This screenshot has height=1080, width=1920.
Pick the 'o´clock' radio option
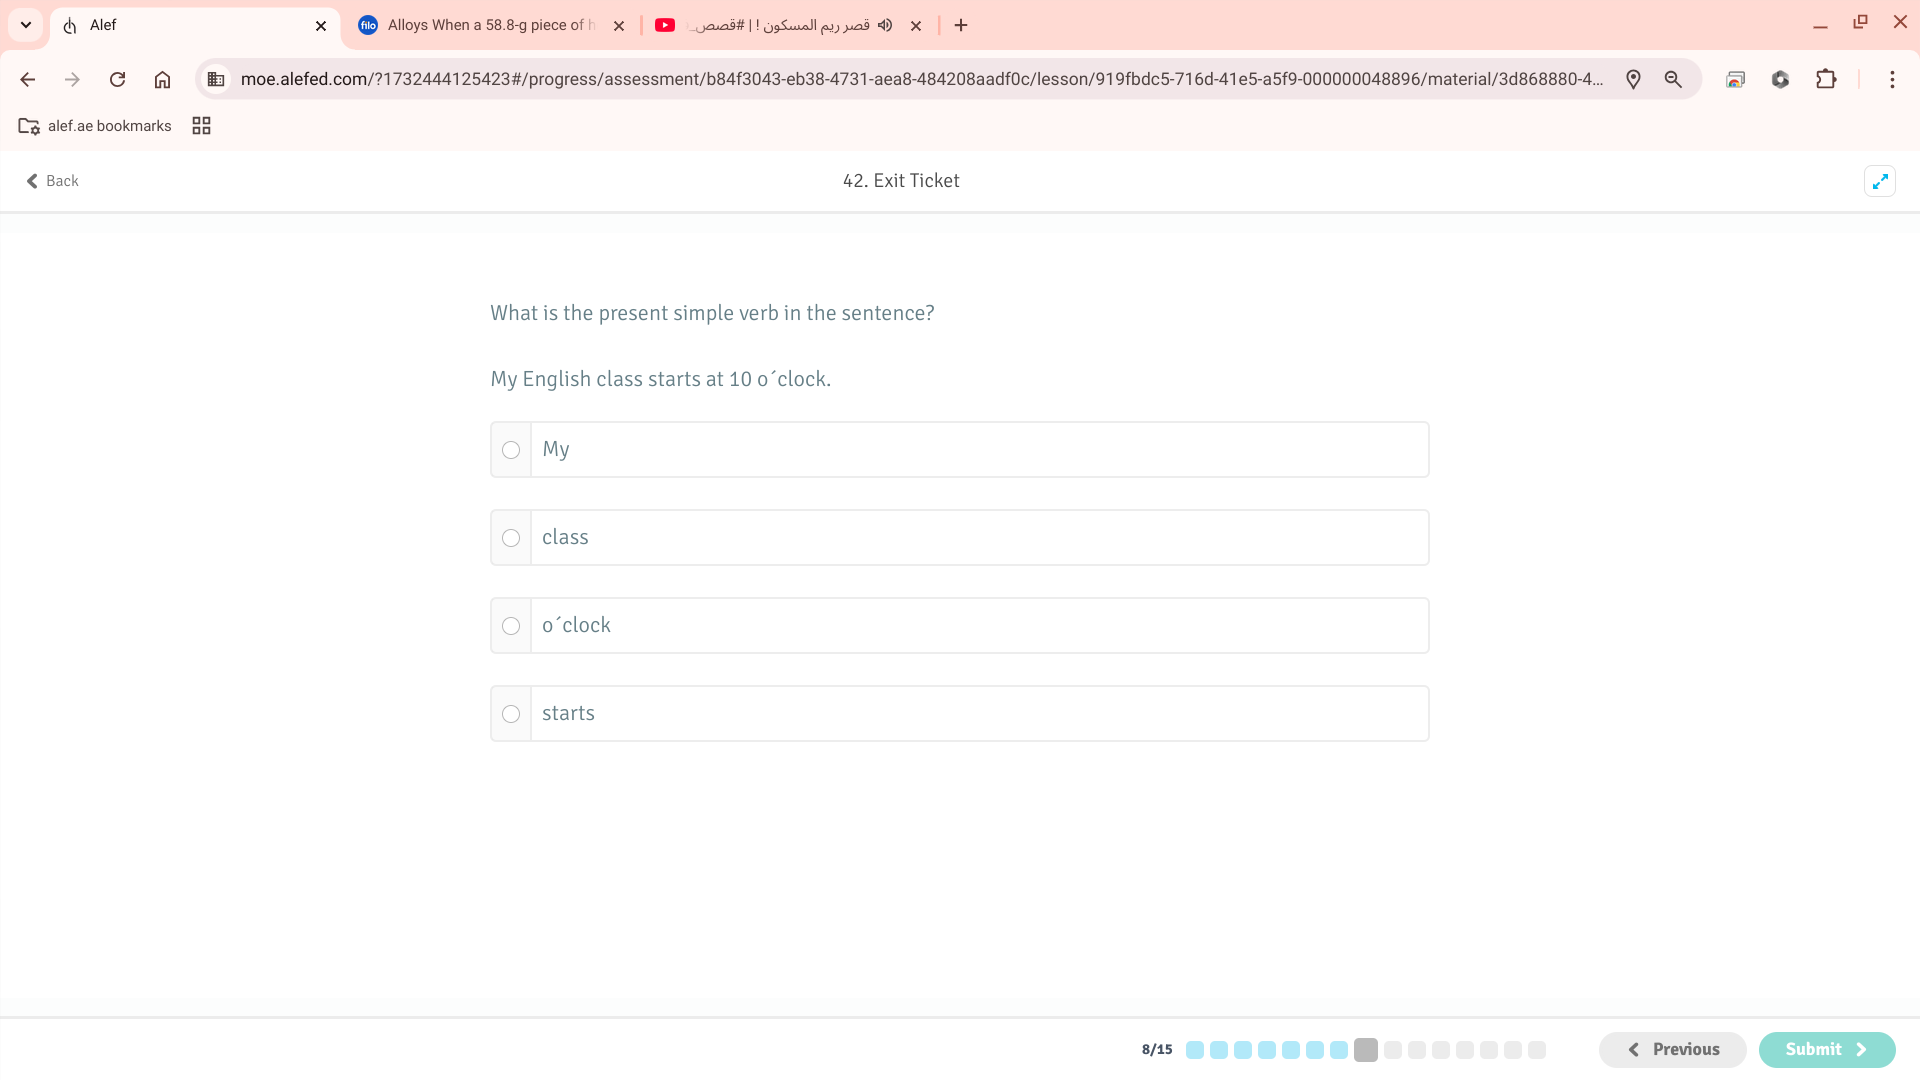point(511,626)
